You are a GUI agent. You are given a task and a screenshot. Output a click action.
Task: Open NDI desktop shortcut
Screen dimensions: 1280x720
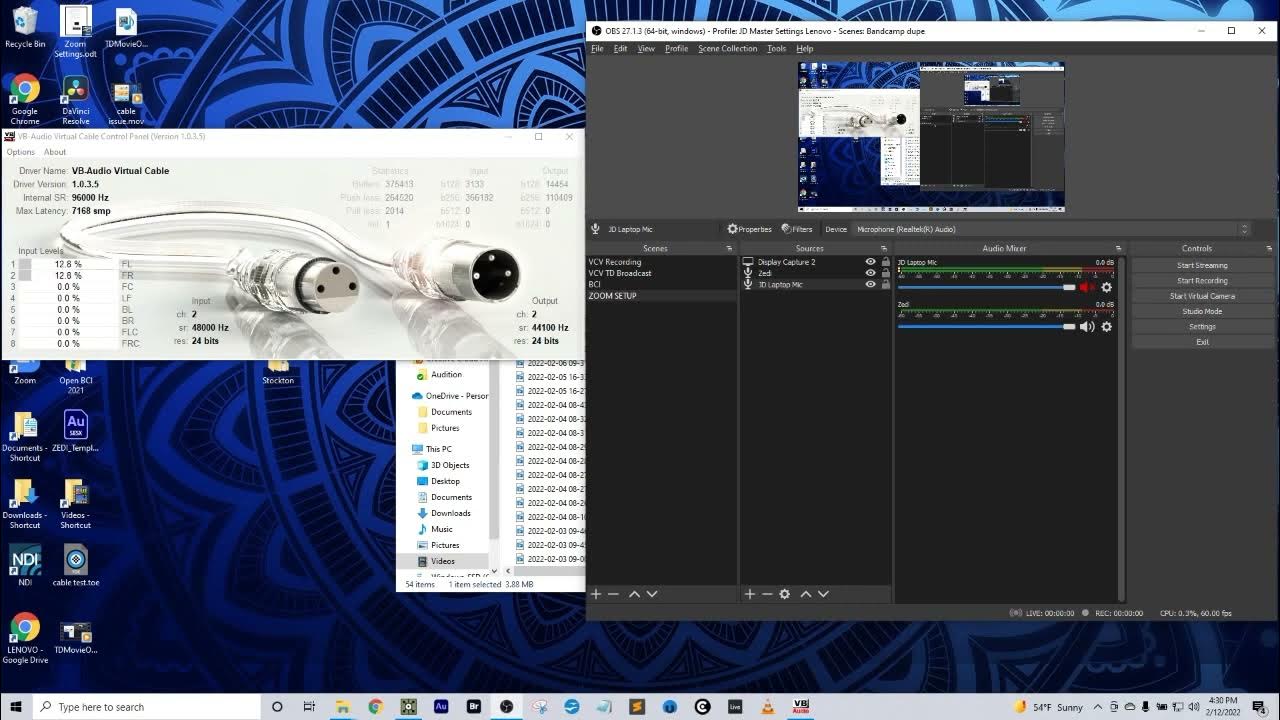coord(25,566)
